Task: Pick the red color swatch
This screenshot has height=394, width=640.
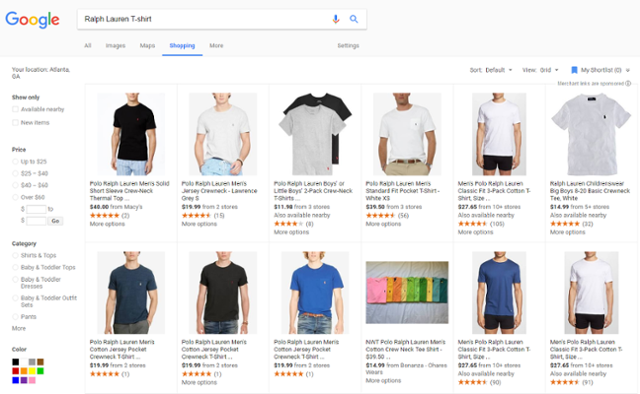Action: (16, 371)
